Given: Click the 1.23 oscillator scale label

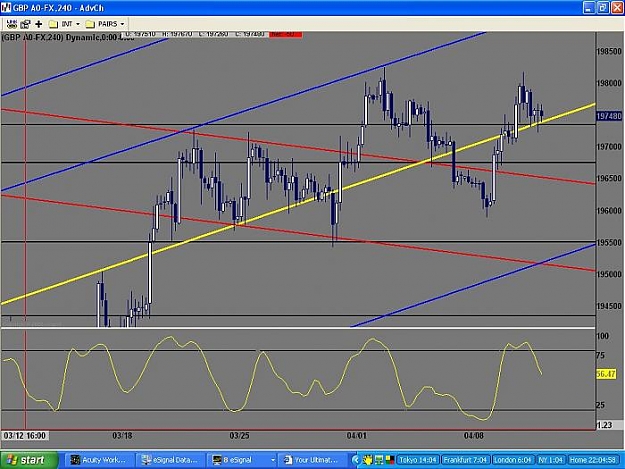Looking at the screenshot, I should (x=604, y=425).
